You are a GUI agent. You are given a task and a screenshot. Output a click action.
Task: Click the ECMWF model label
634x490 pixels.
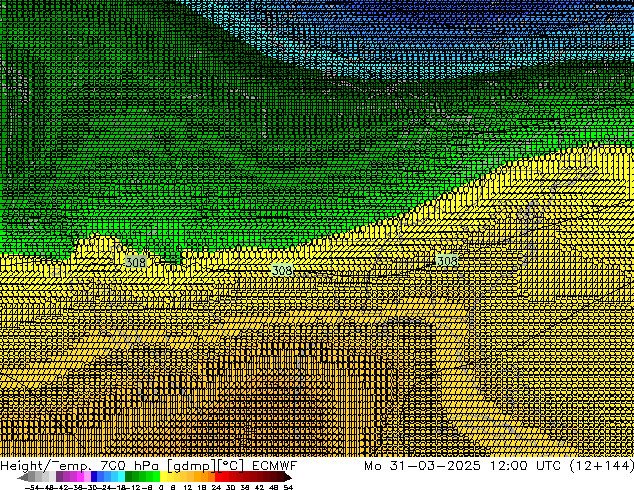[x=275, y=466]
